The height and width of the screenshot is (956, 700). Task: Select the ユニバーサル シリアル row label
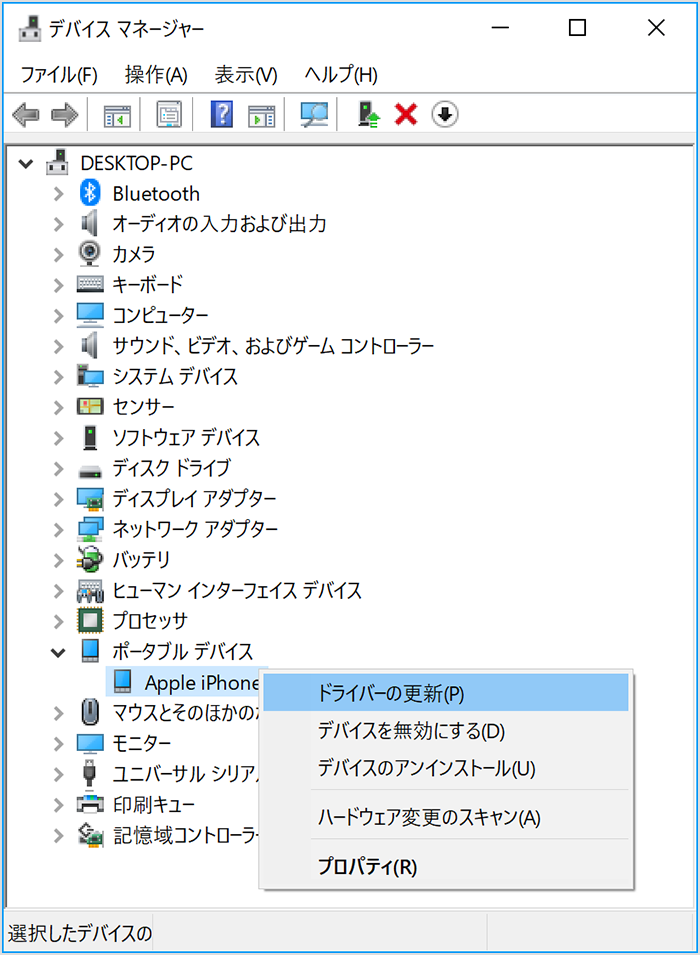click(x=186, y=774)
